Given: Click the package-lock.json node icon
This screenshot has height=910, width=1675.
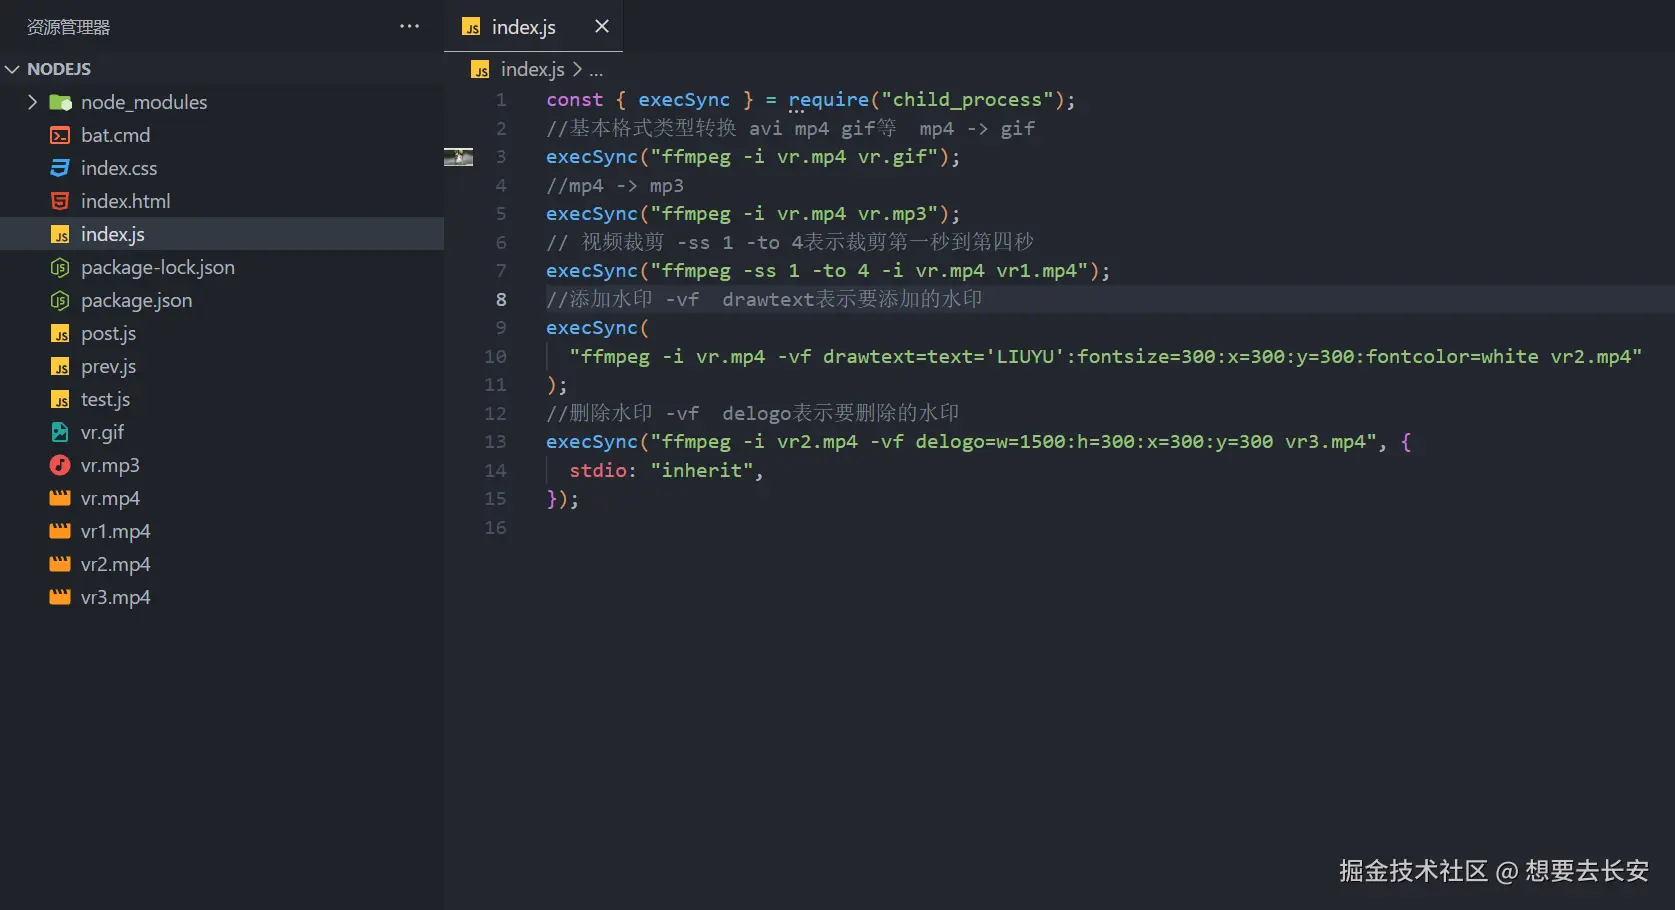Looking at the screenshot, I should click(60, 267).
